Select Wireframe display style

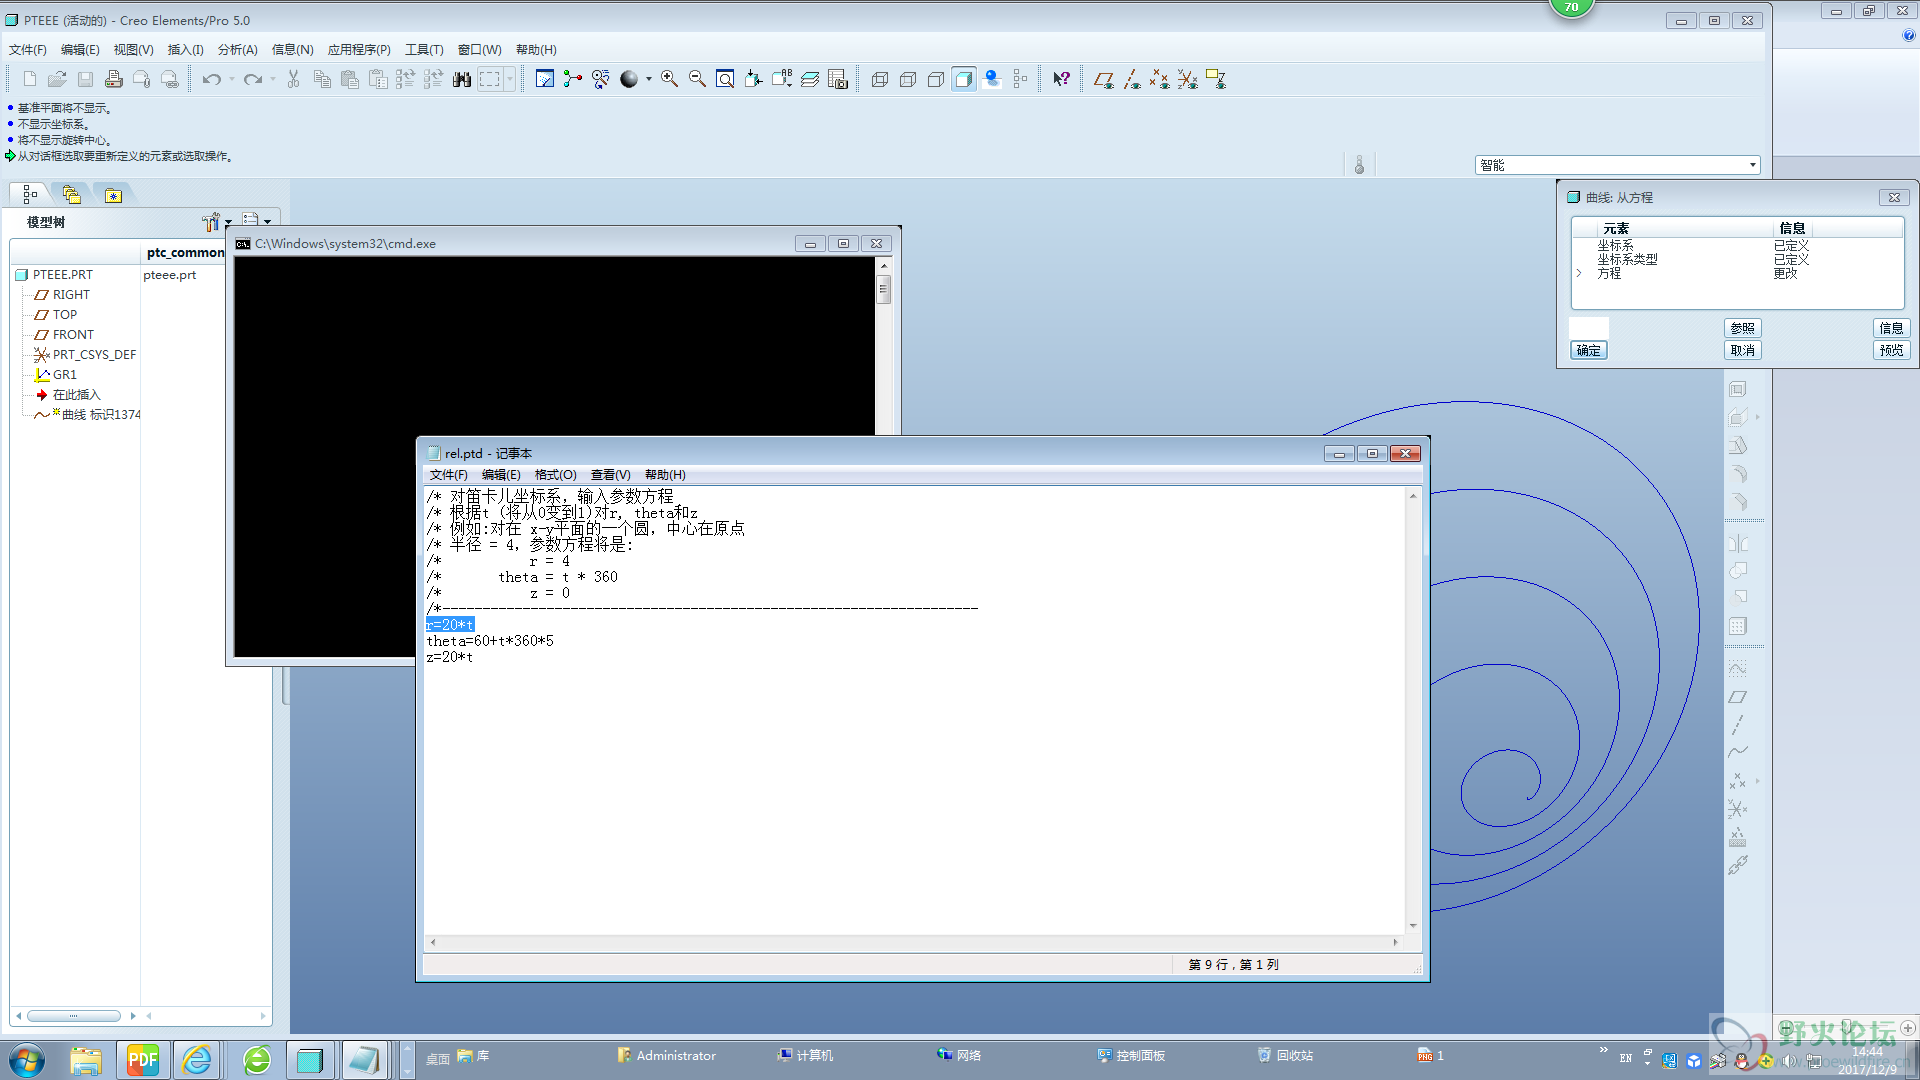tap(880, 79)
